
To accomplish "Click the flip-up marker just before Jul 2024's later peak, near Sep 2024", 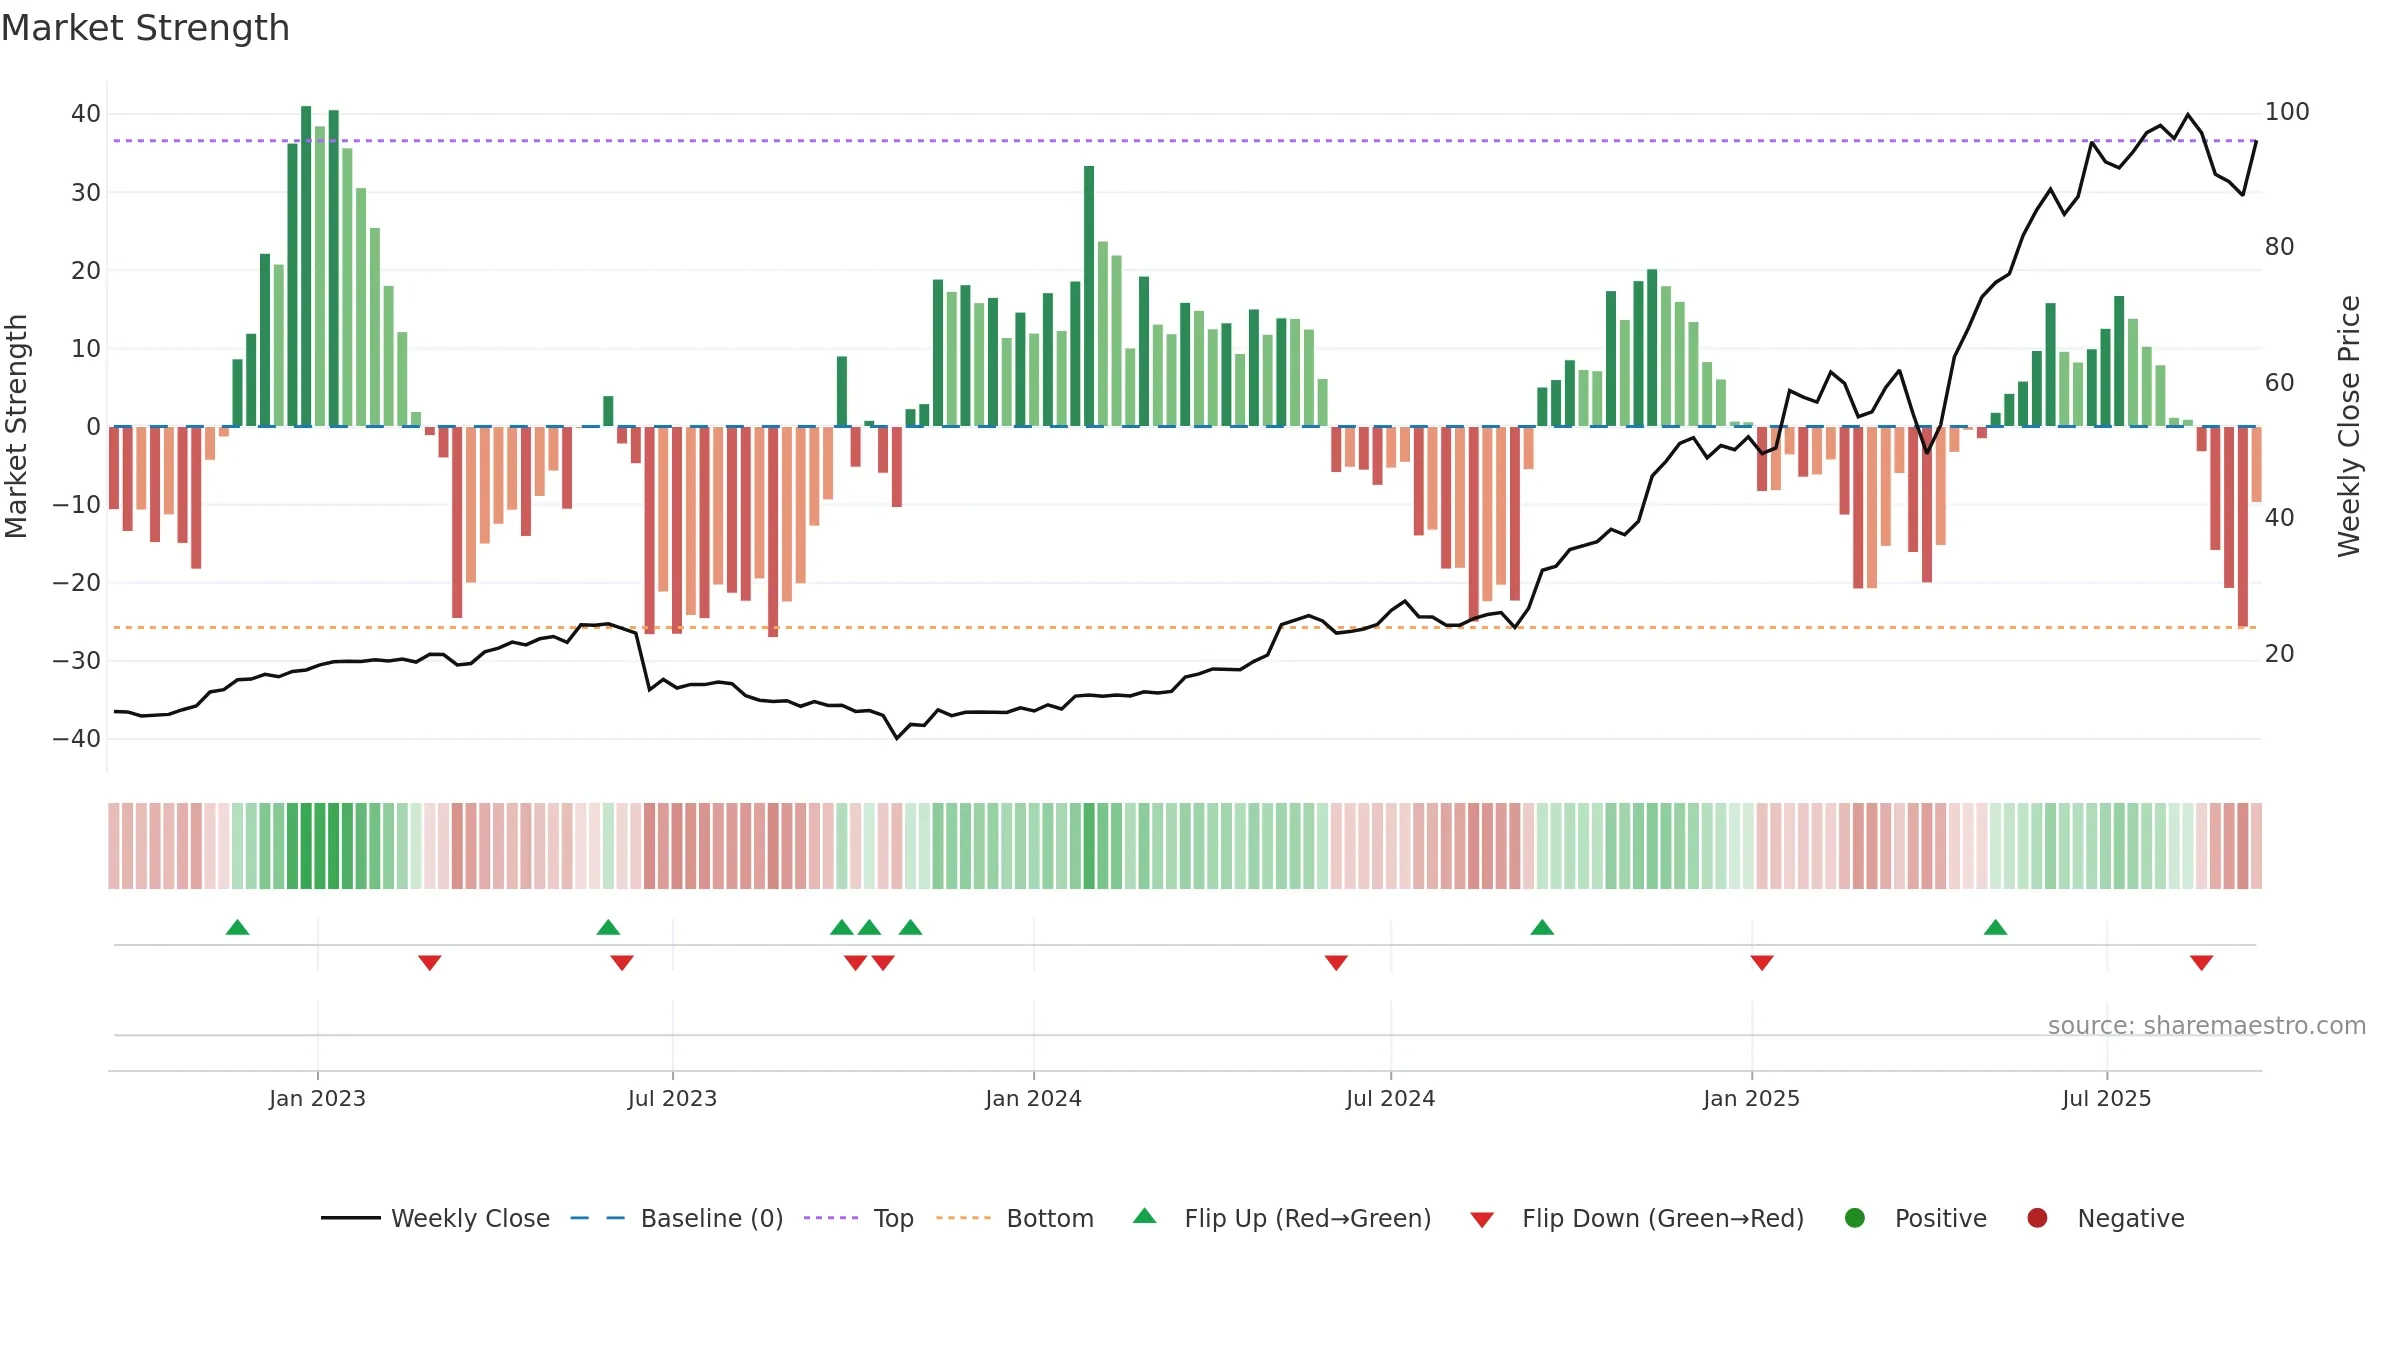I will pyautogui.click(x=1542, y=927).
